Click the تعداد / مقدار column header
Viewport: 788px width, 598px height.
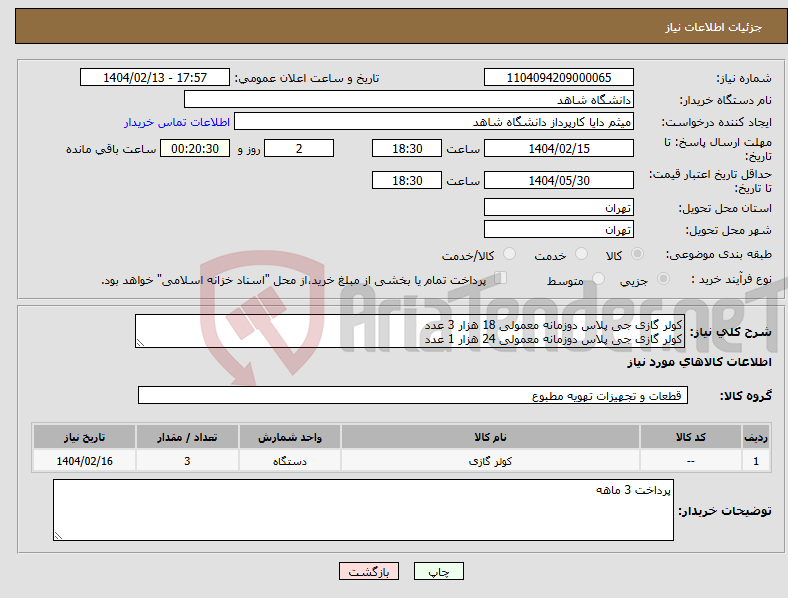(187, 437)
